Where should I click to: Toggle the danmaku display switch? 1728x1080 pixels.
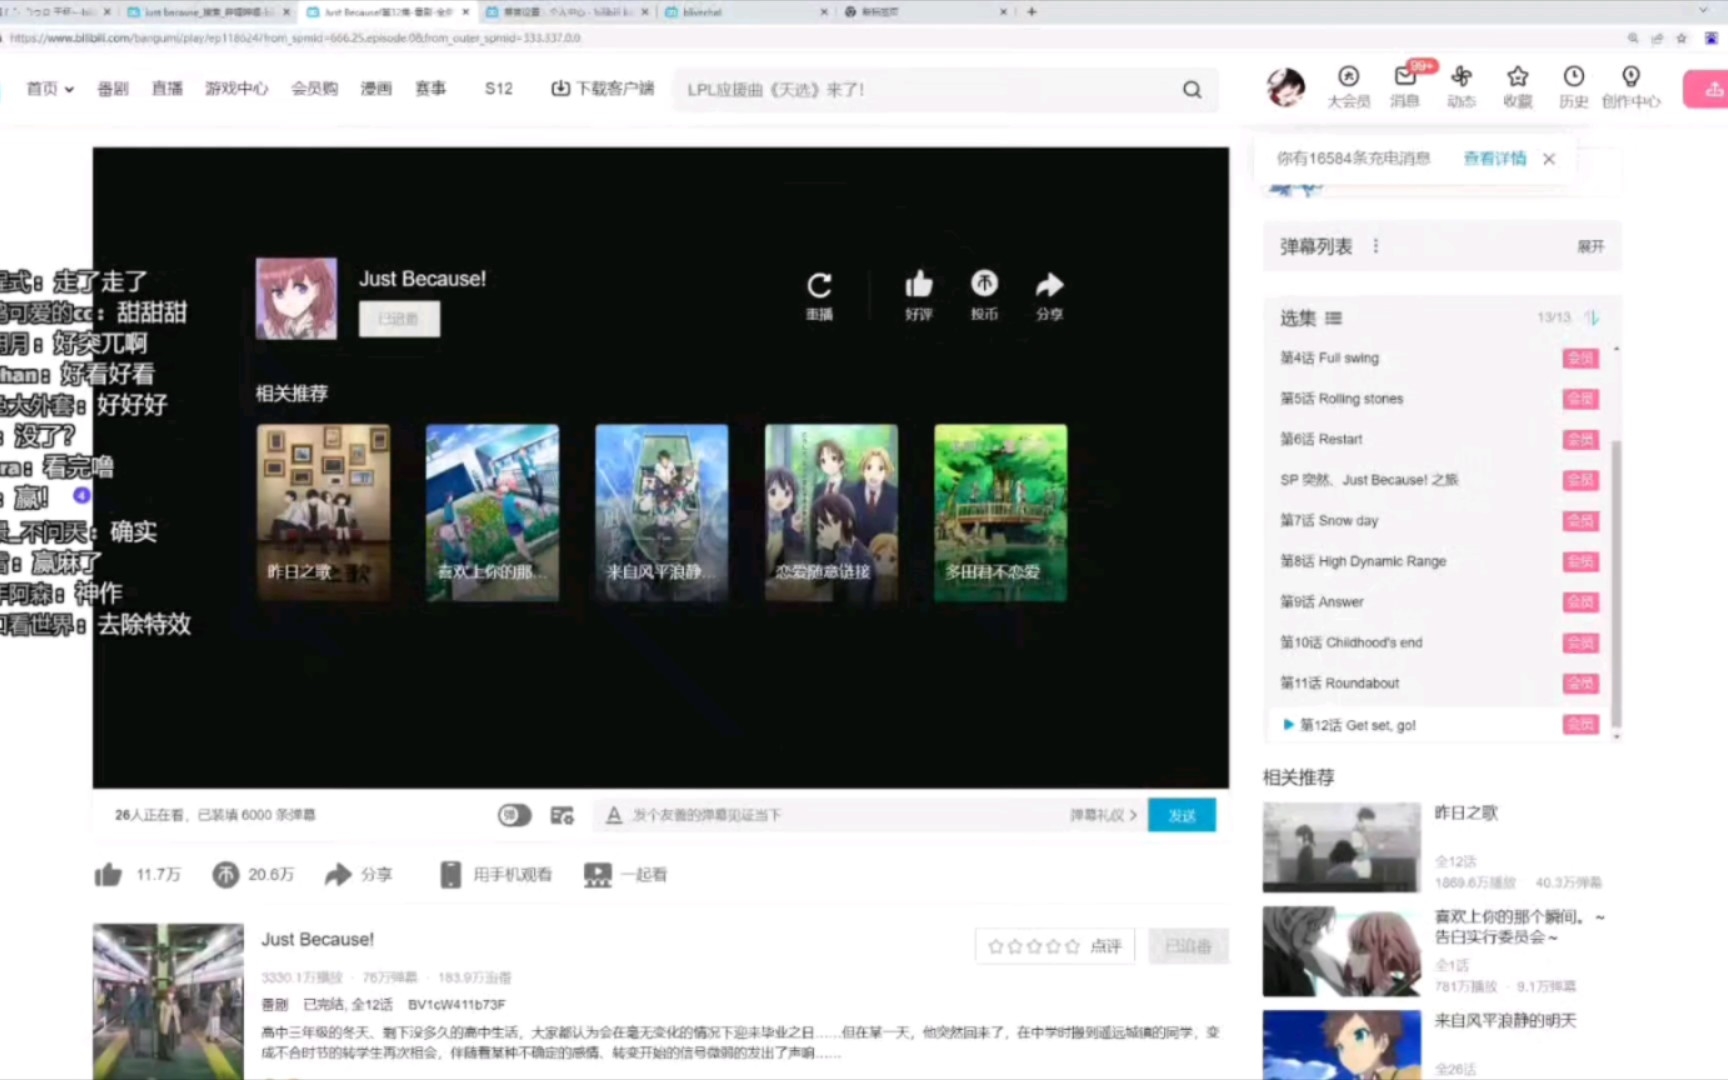pos(514,815)
